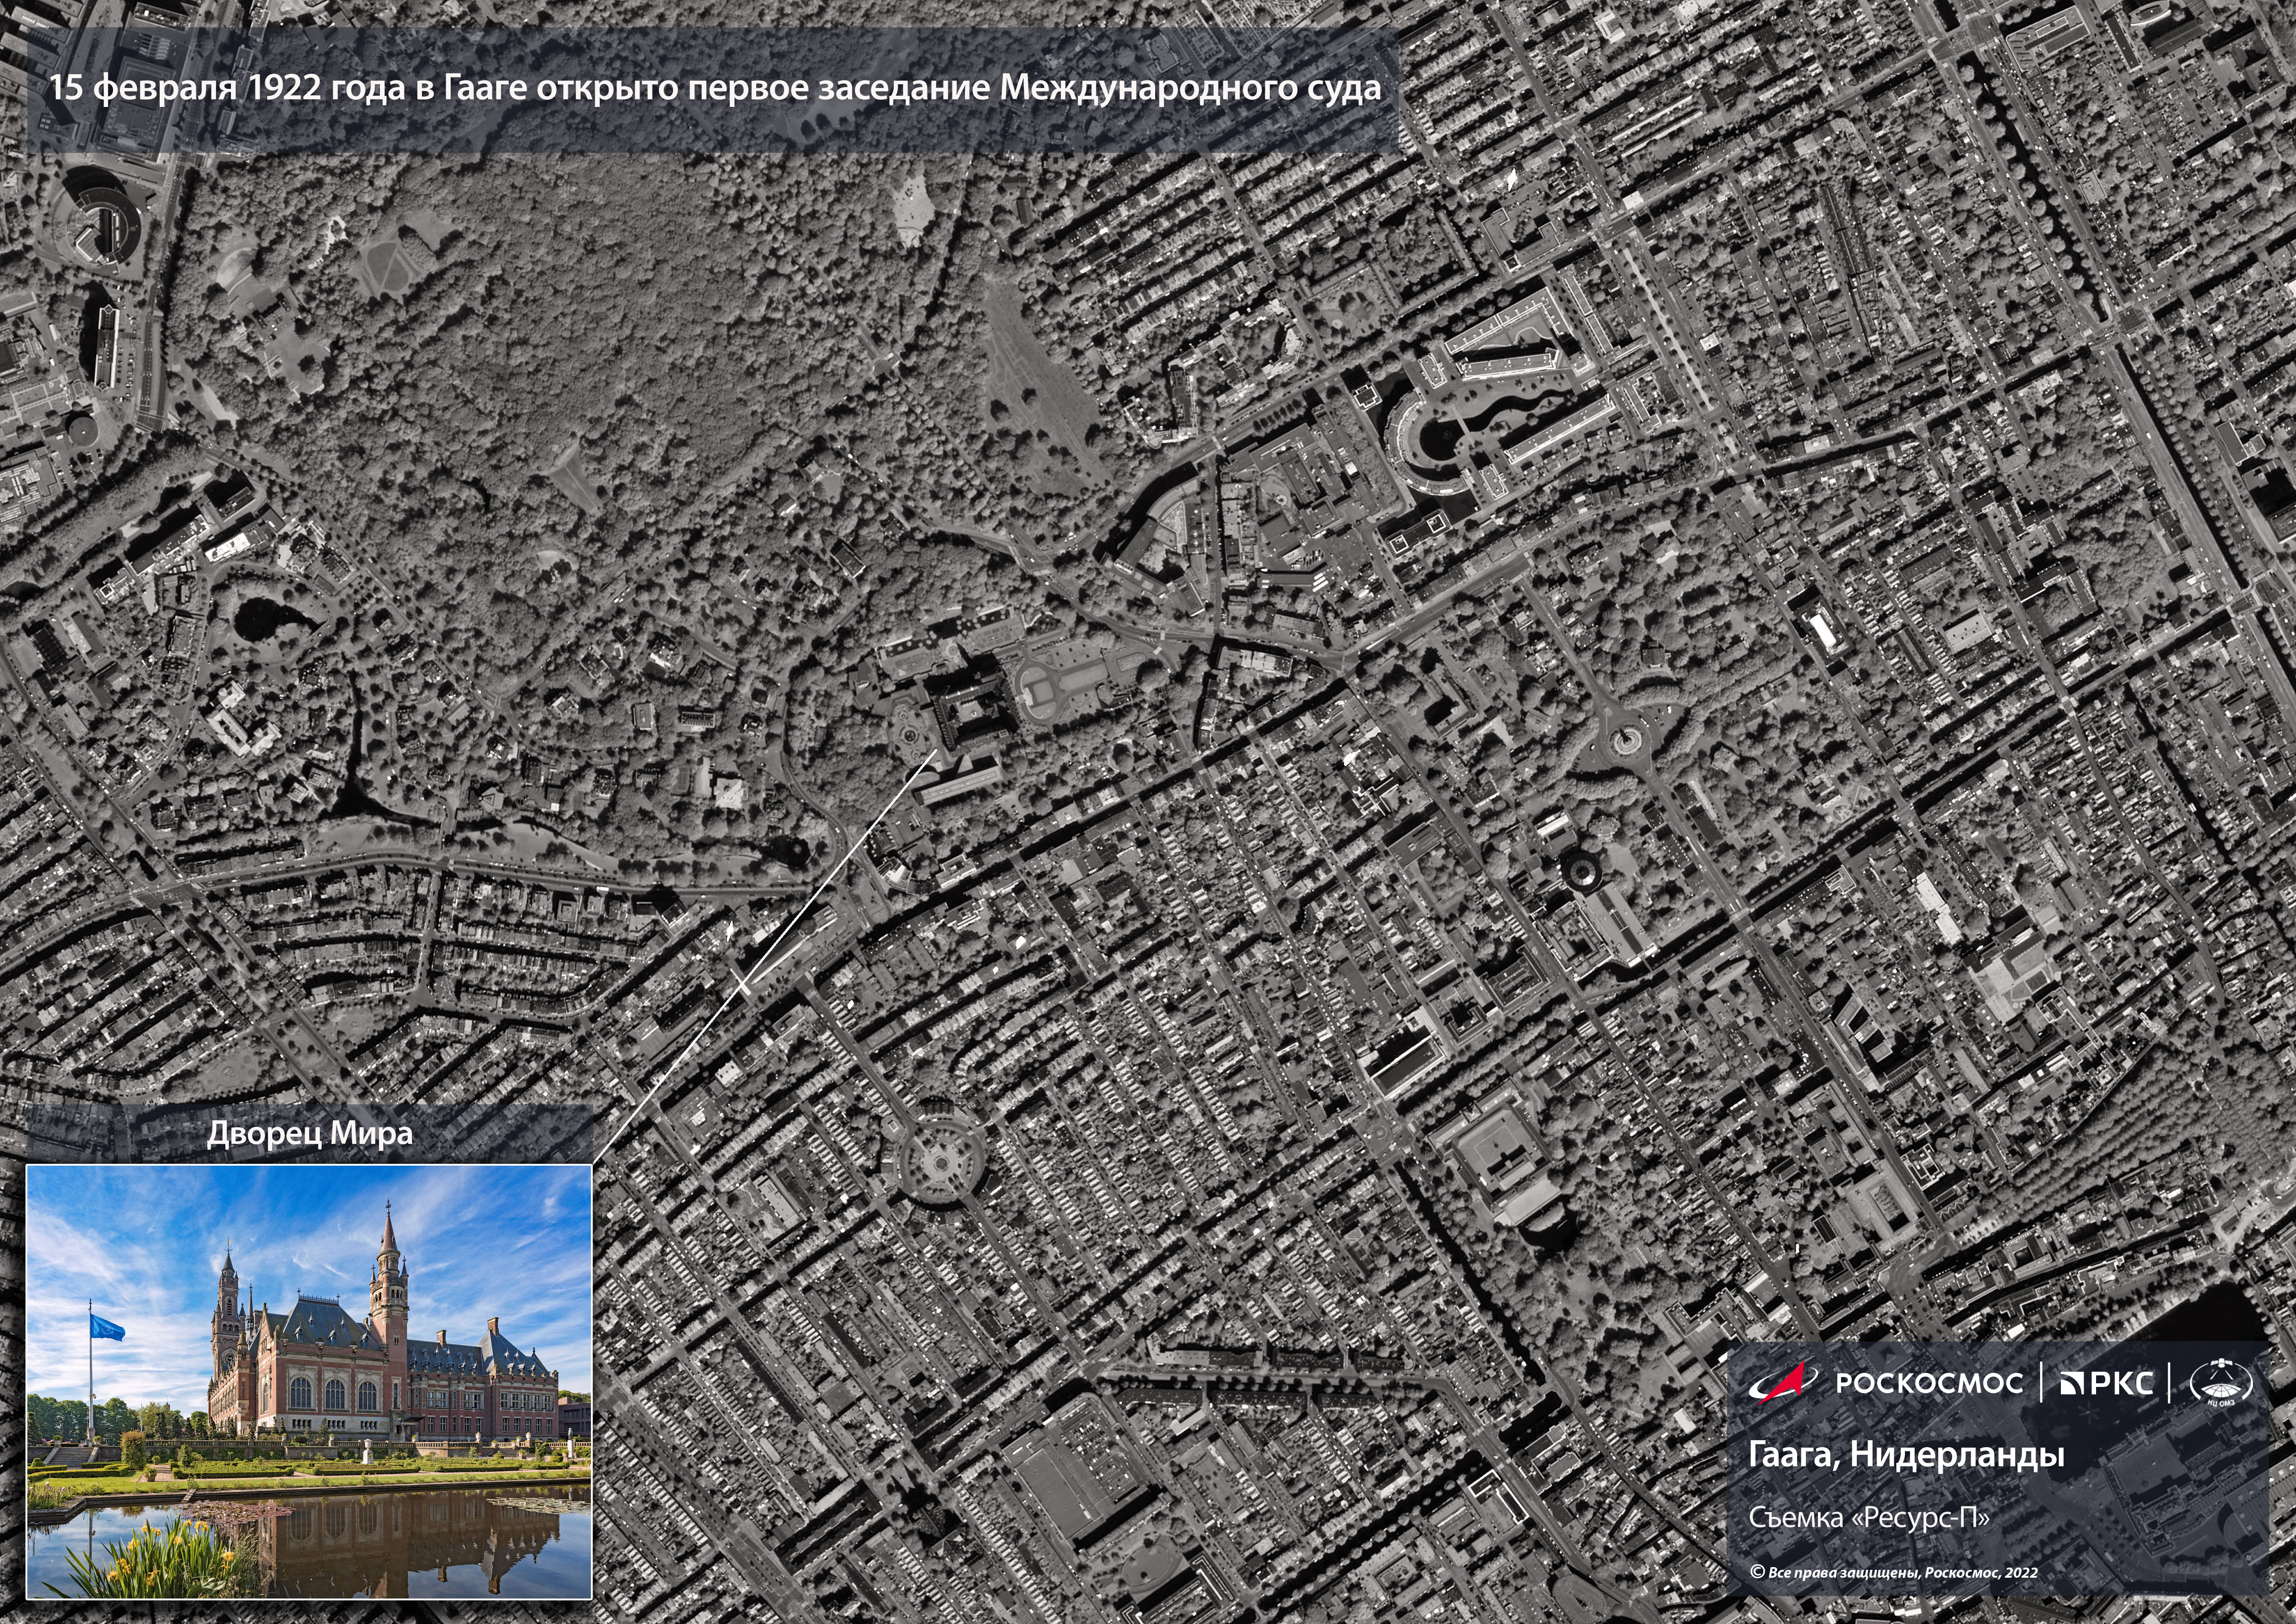
Task: Click the РКС logo emblem
Action: 2106,1383
